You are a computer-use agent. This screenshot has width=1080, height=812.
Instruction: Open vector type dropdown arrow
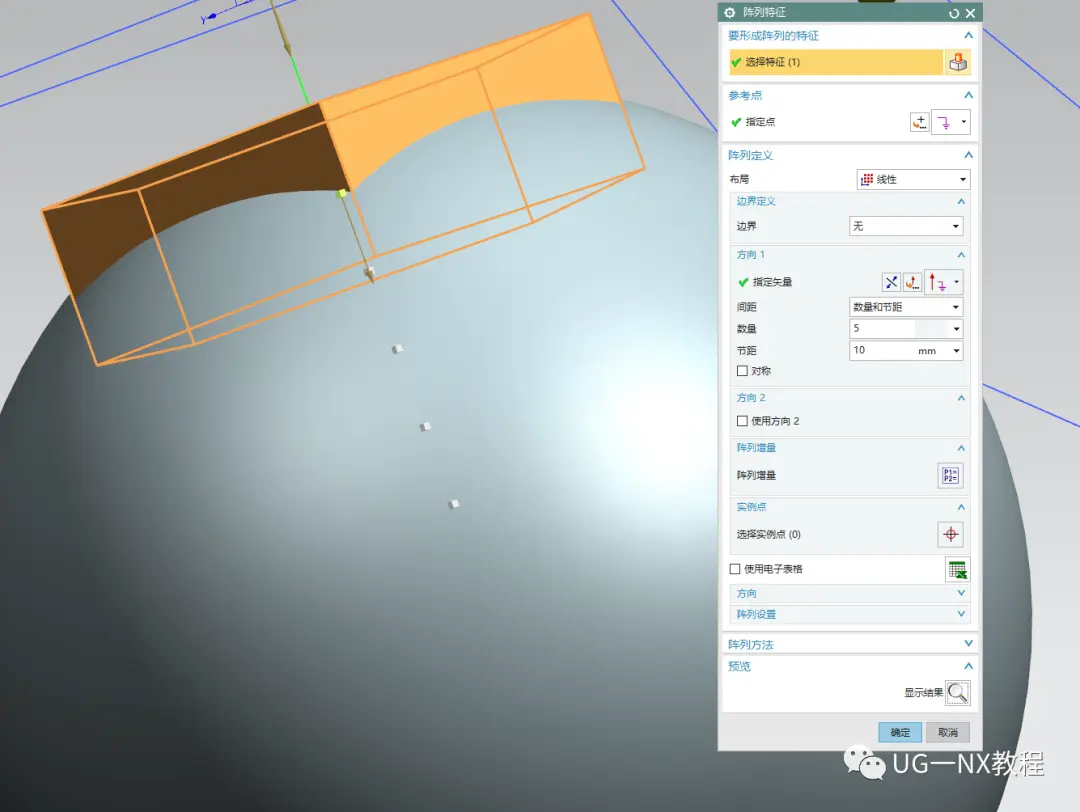click(957, 282)
